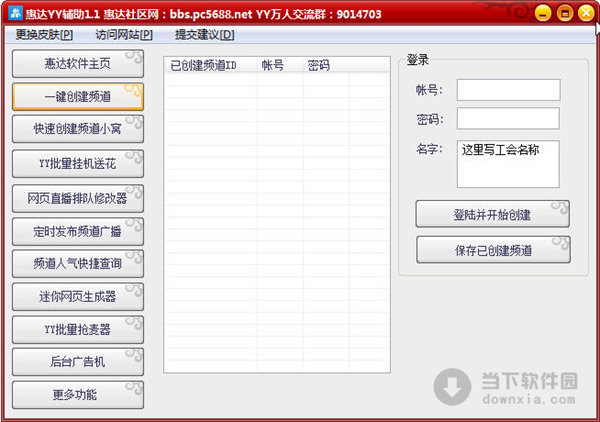The image size is (600, 422).
Task: Open YY批量抢麦器 tool
Action: click(x=78, y=329)
